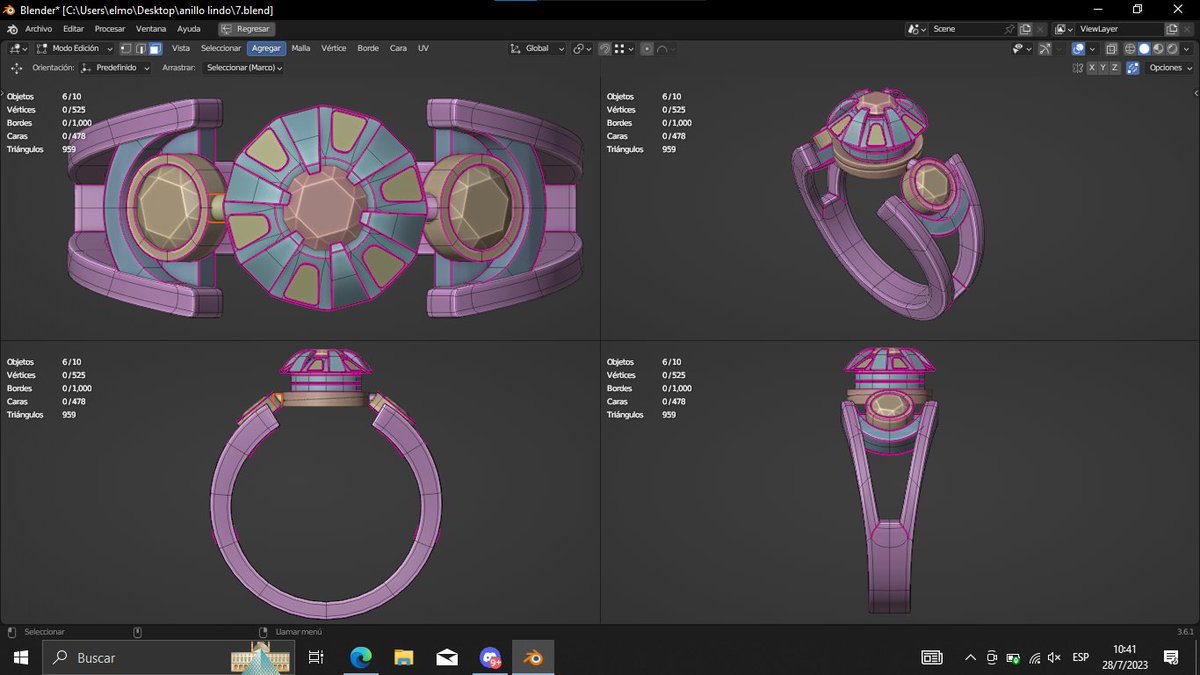Open the editor type selector

click(x=18, y=48)
